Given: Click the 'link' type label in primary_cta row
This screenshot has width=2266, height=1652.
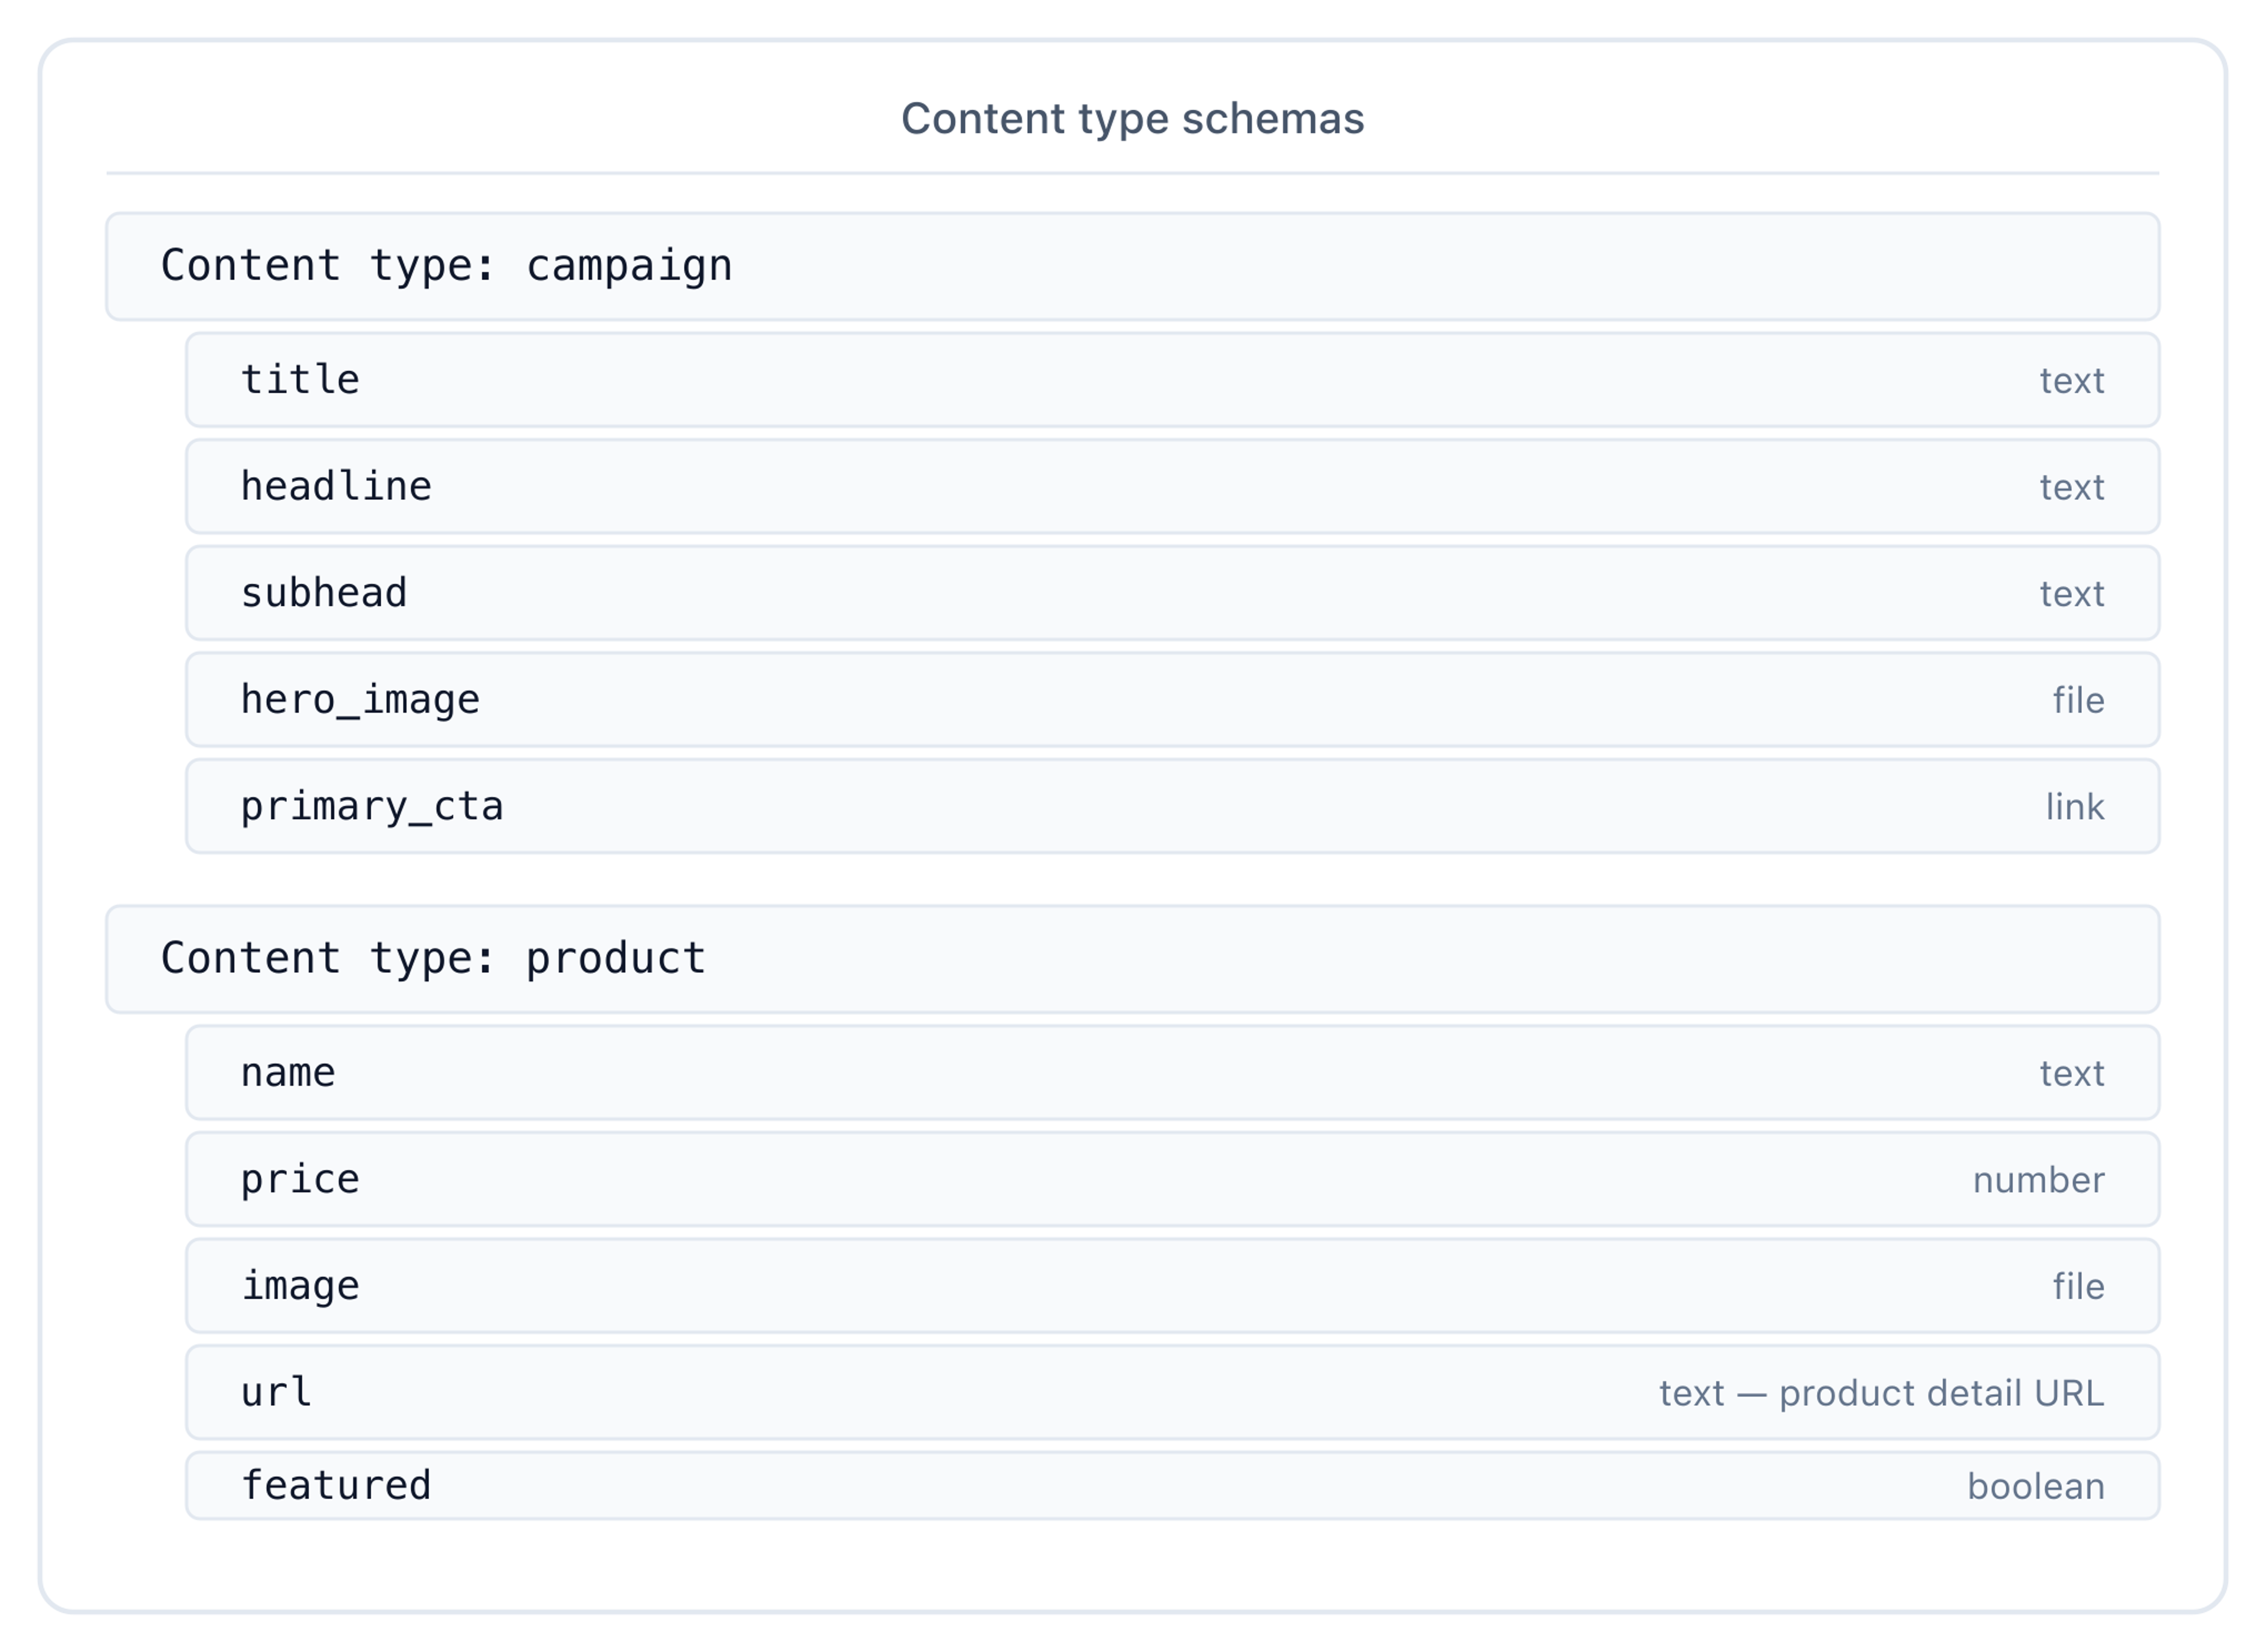Looking at the screenshot, I should click(2075, 807).
